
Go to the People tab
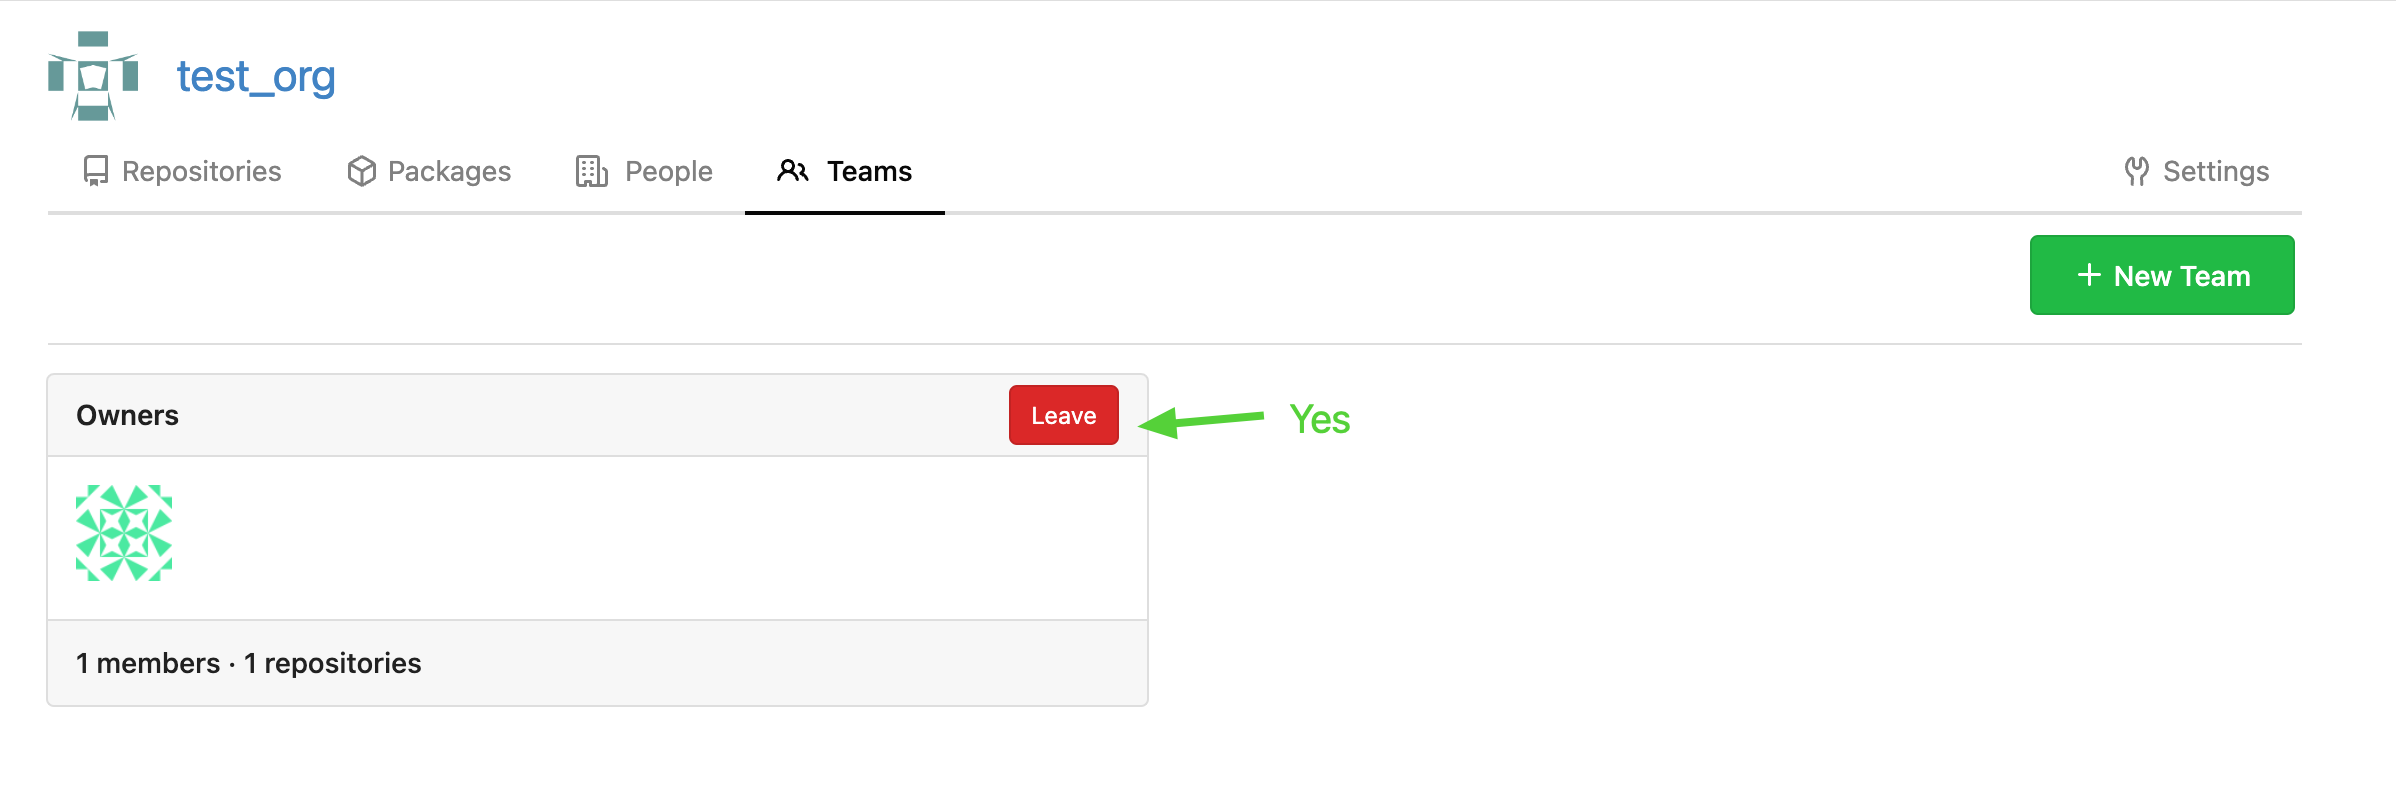tap(644, 171)
